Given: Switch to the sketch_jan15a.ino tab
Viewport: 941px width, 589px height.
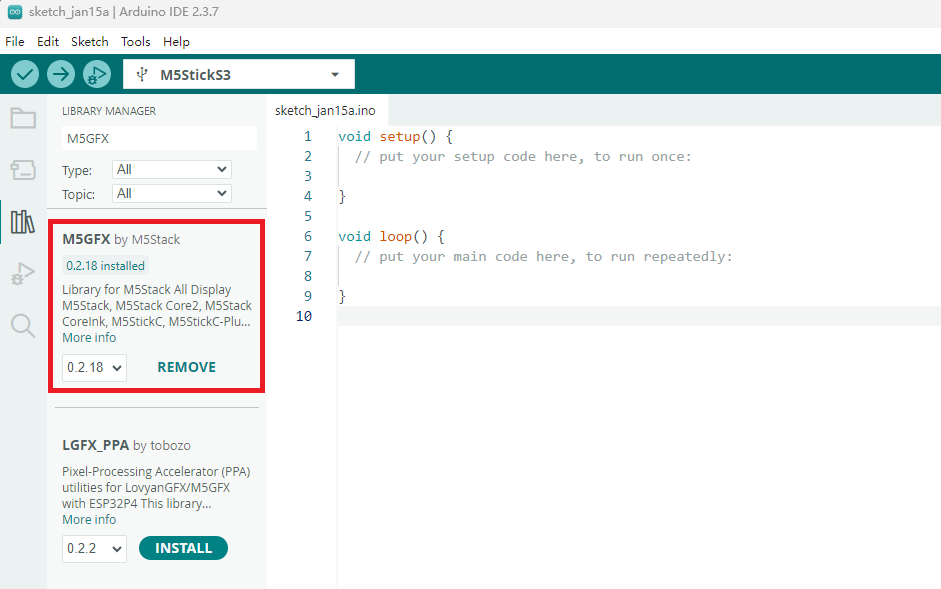Looking at the screenshot, I should click(x=325, y=111).
